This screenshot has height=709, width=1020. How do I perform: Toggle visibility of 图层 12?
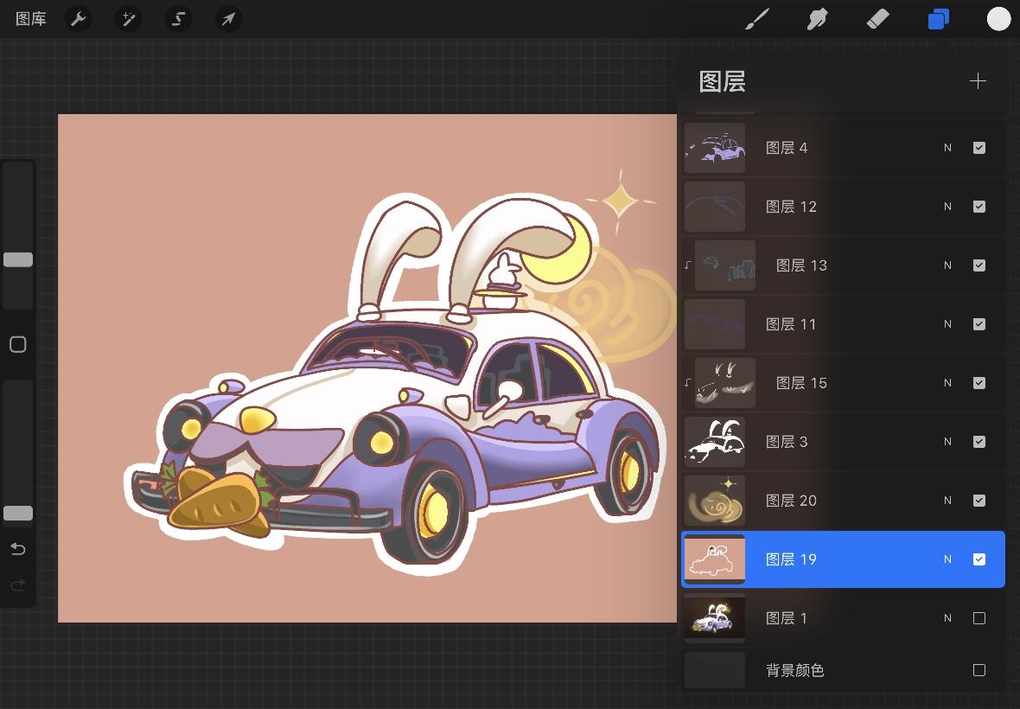coord(979,206)
